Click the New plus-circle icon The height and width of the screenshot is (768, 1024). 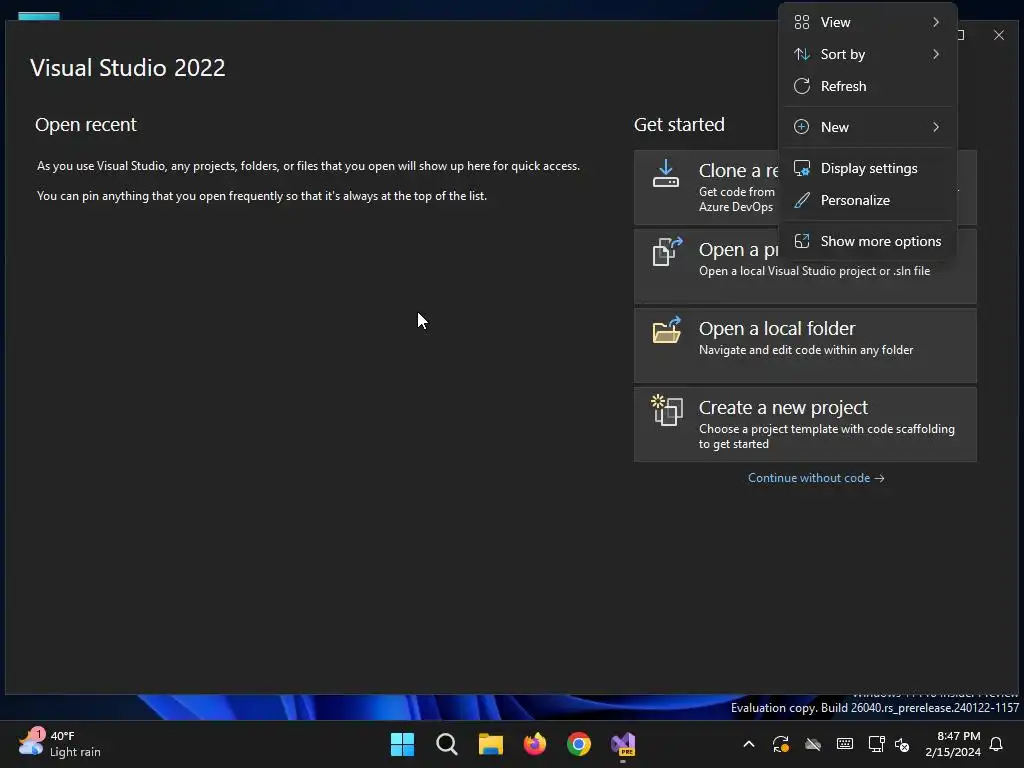coord(802,127)
